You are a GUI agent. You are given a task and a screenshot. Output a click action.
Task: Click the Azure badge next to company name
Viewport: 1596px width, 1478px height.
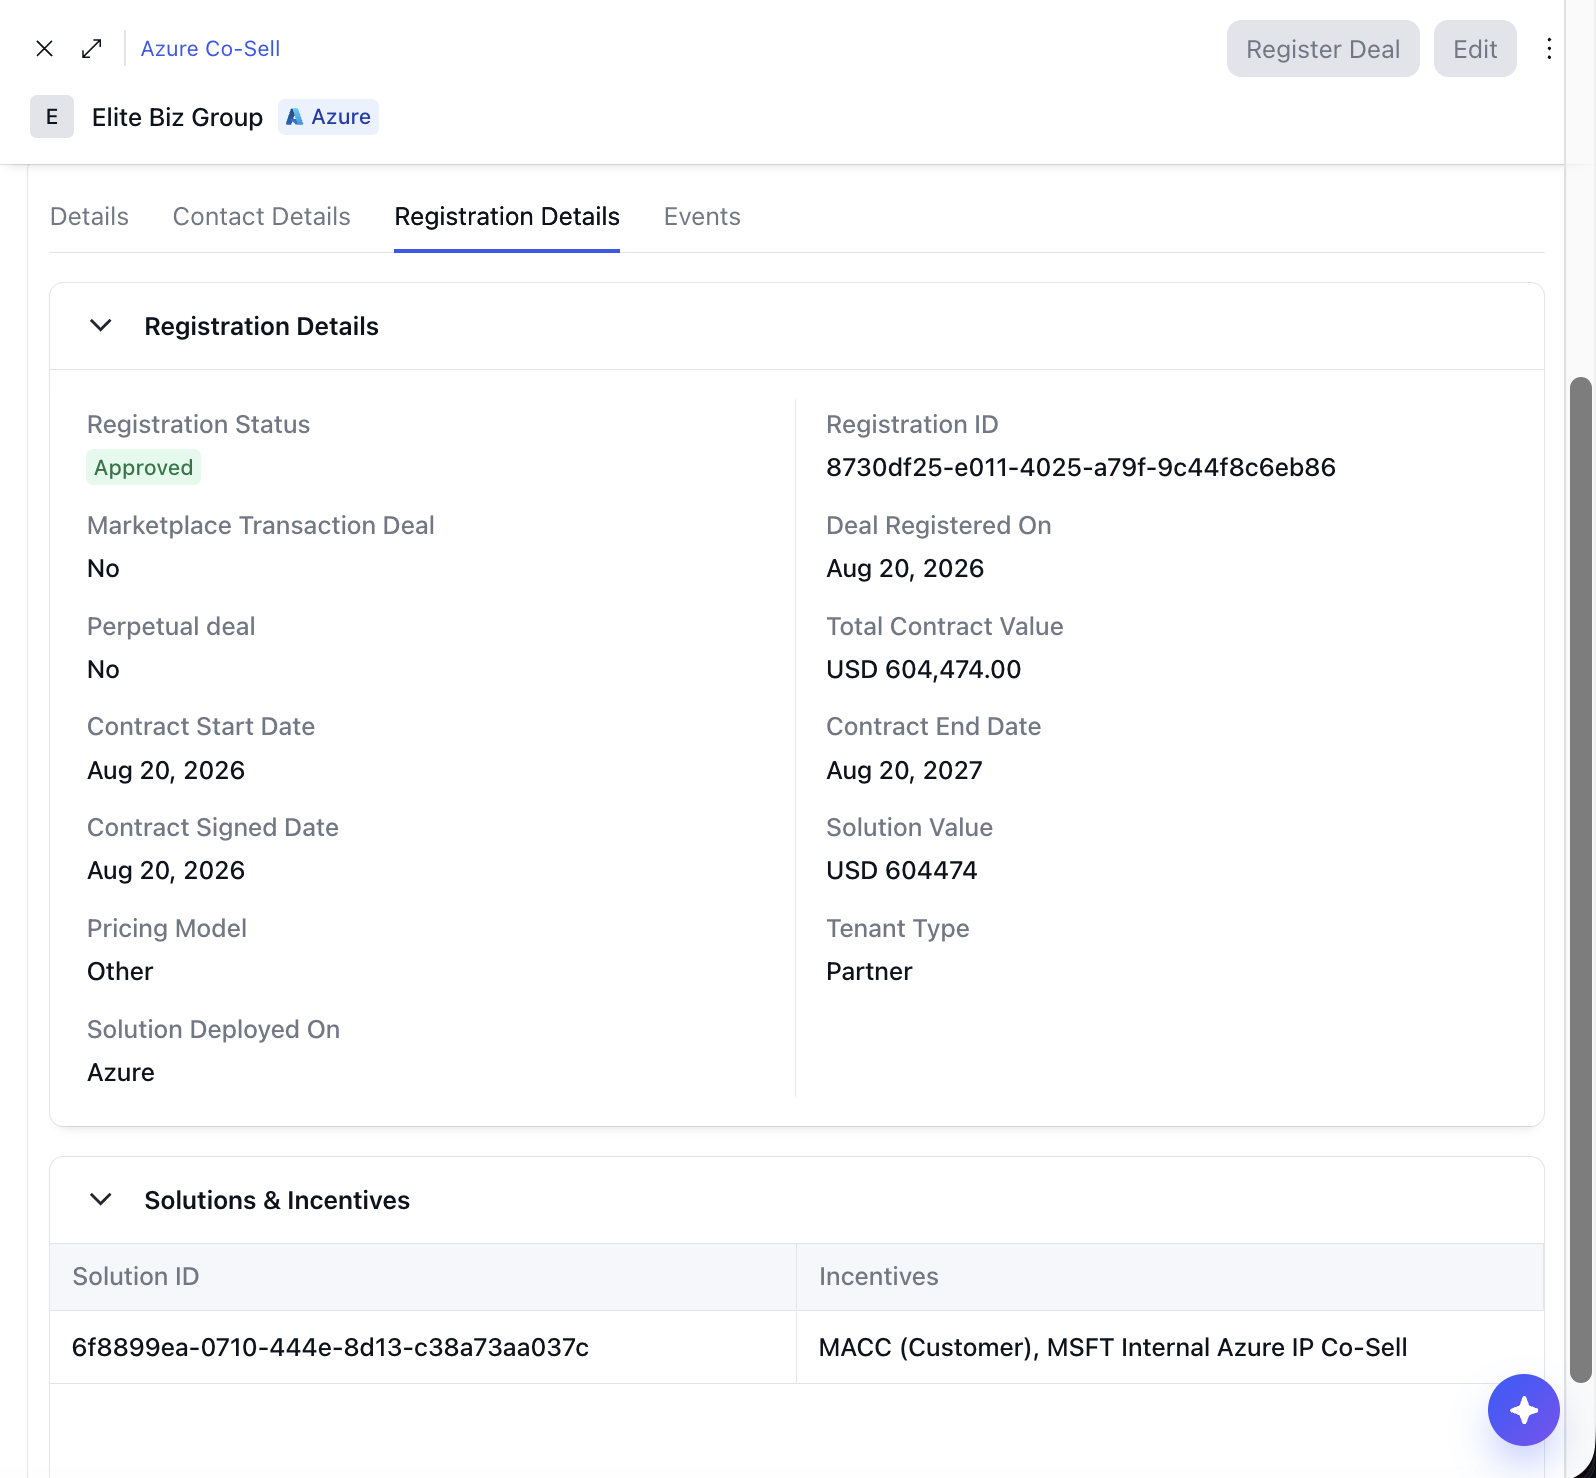click(328, 117)
